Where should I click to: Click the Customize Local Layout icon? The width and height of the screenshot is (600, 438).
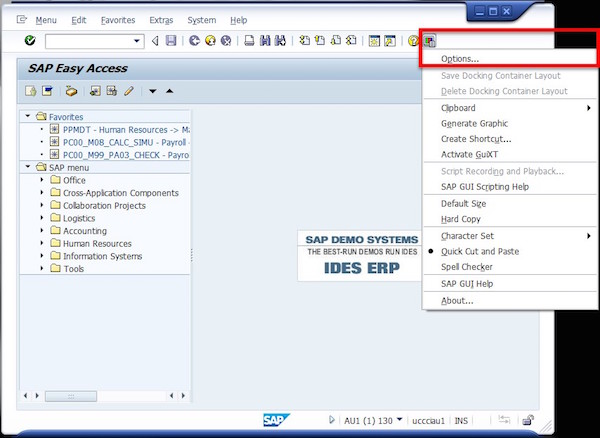[x=429, y=41]
